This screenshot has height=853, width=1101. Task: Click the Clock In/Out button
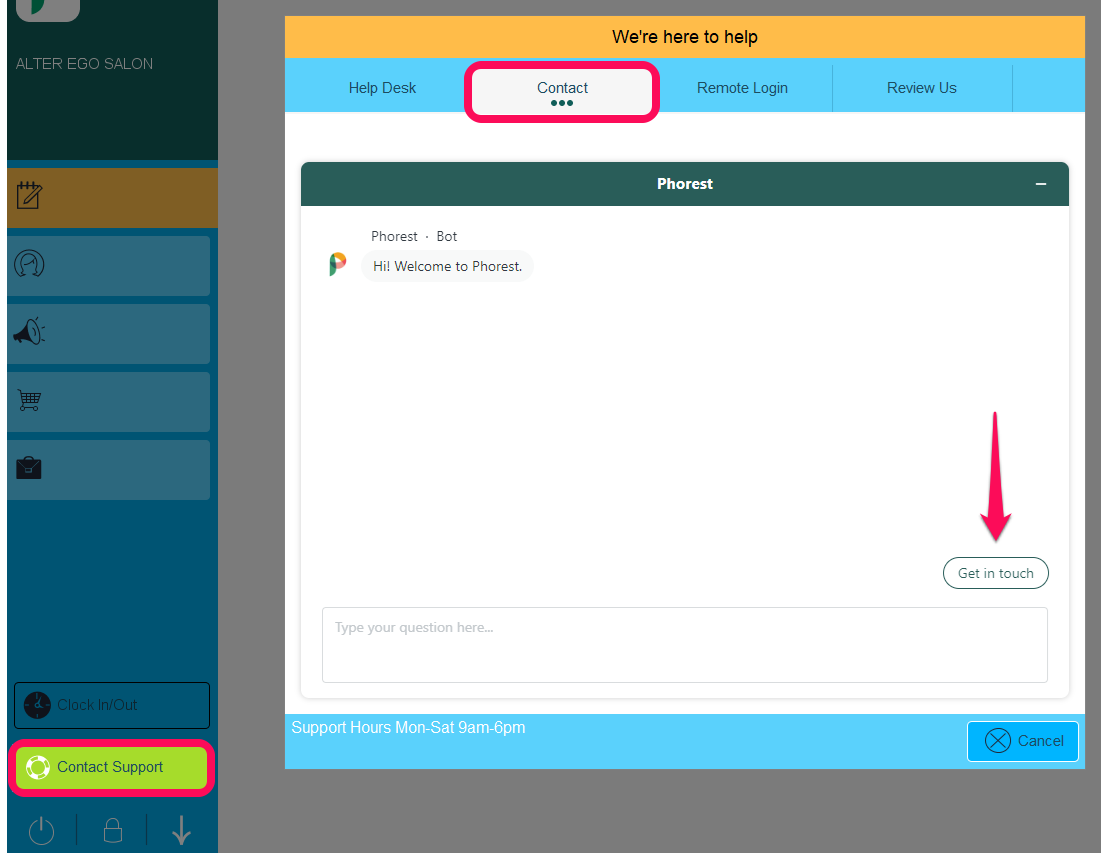[112, 705]
